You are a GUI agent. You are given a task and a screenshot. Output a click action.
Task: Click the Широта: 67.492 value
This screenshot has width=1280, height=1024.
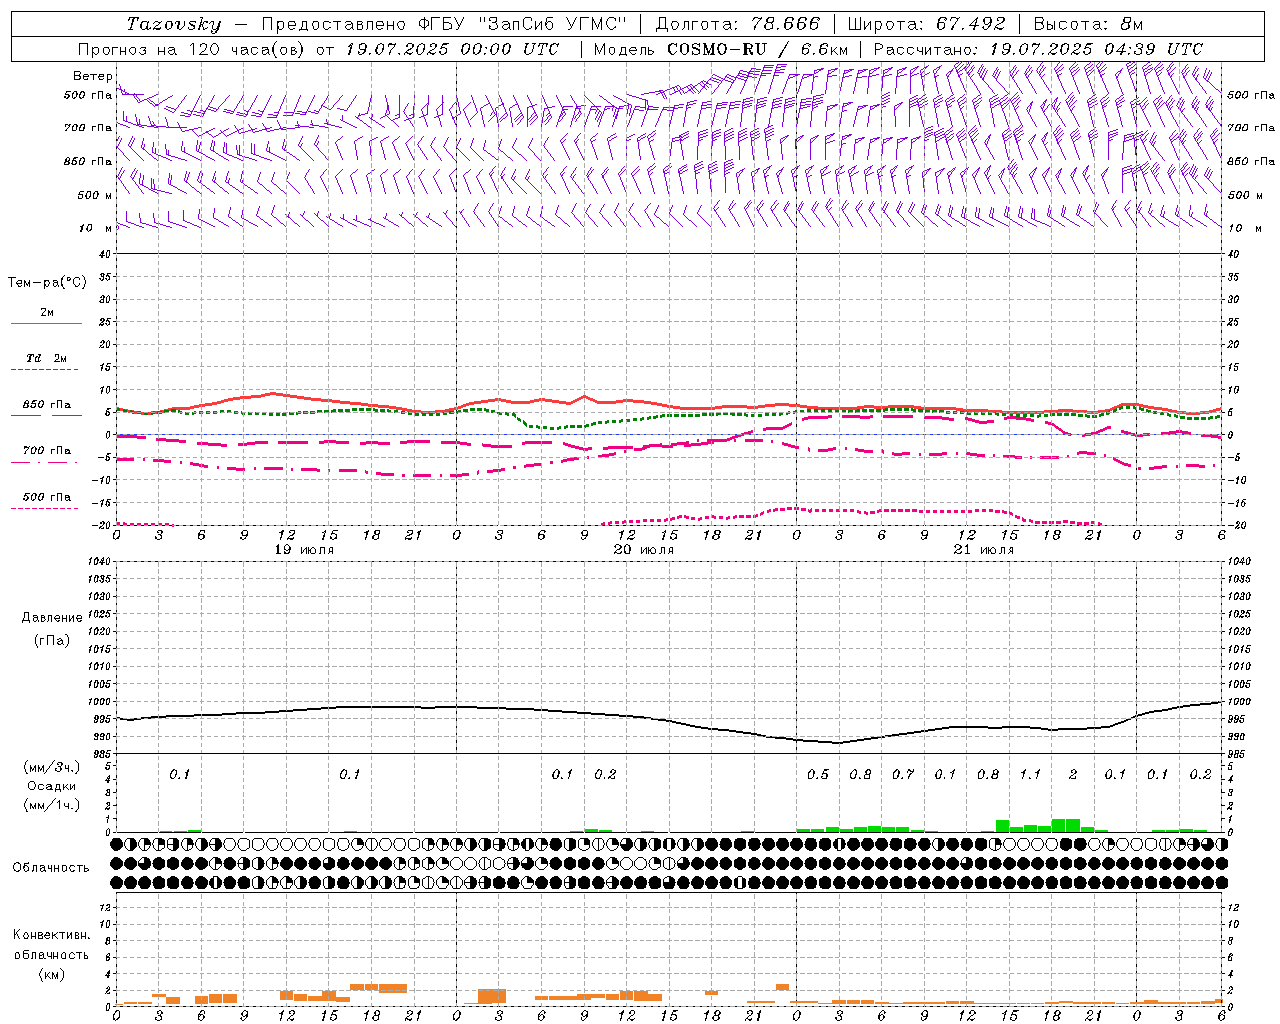click(926, 24)
